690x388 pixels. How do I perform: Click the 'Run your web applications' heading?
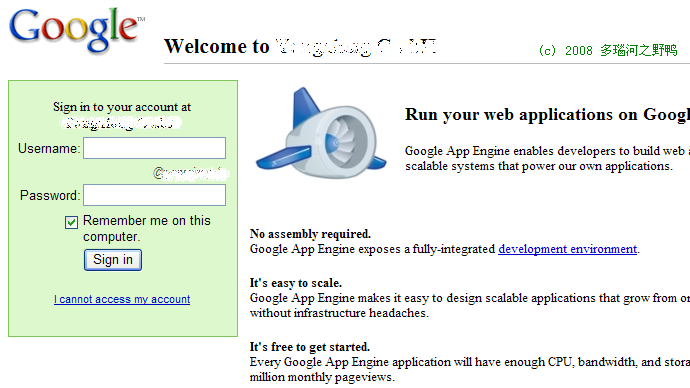547,115
